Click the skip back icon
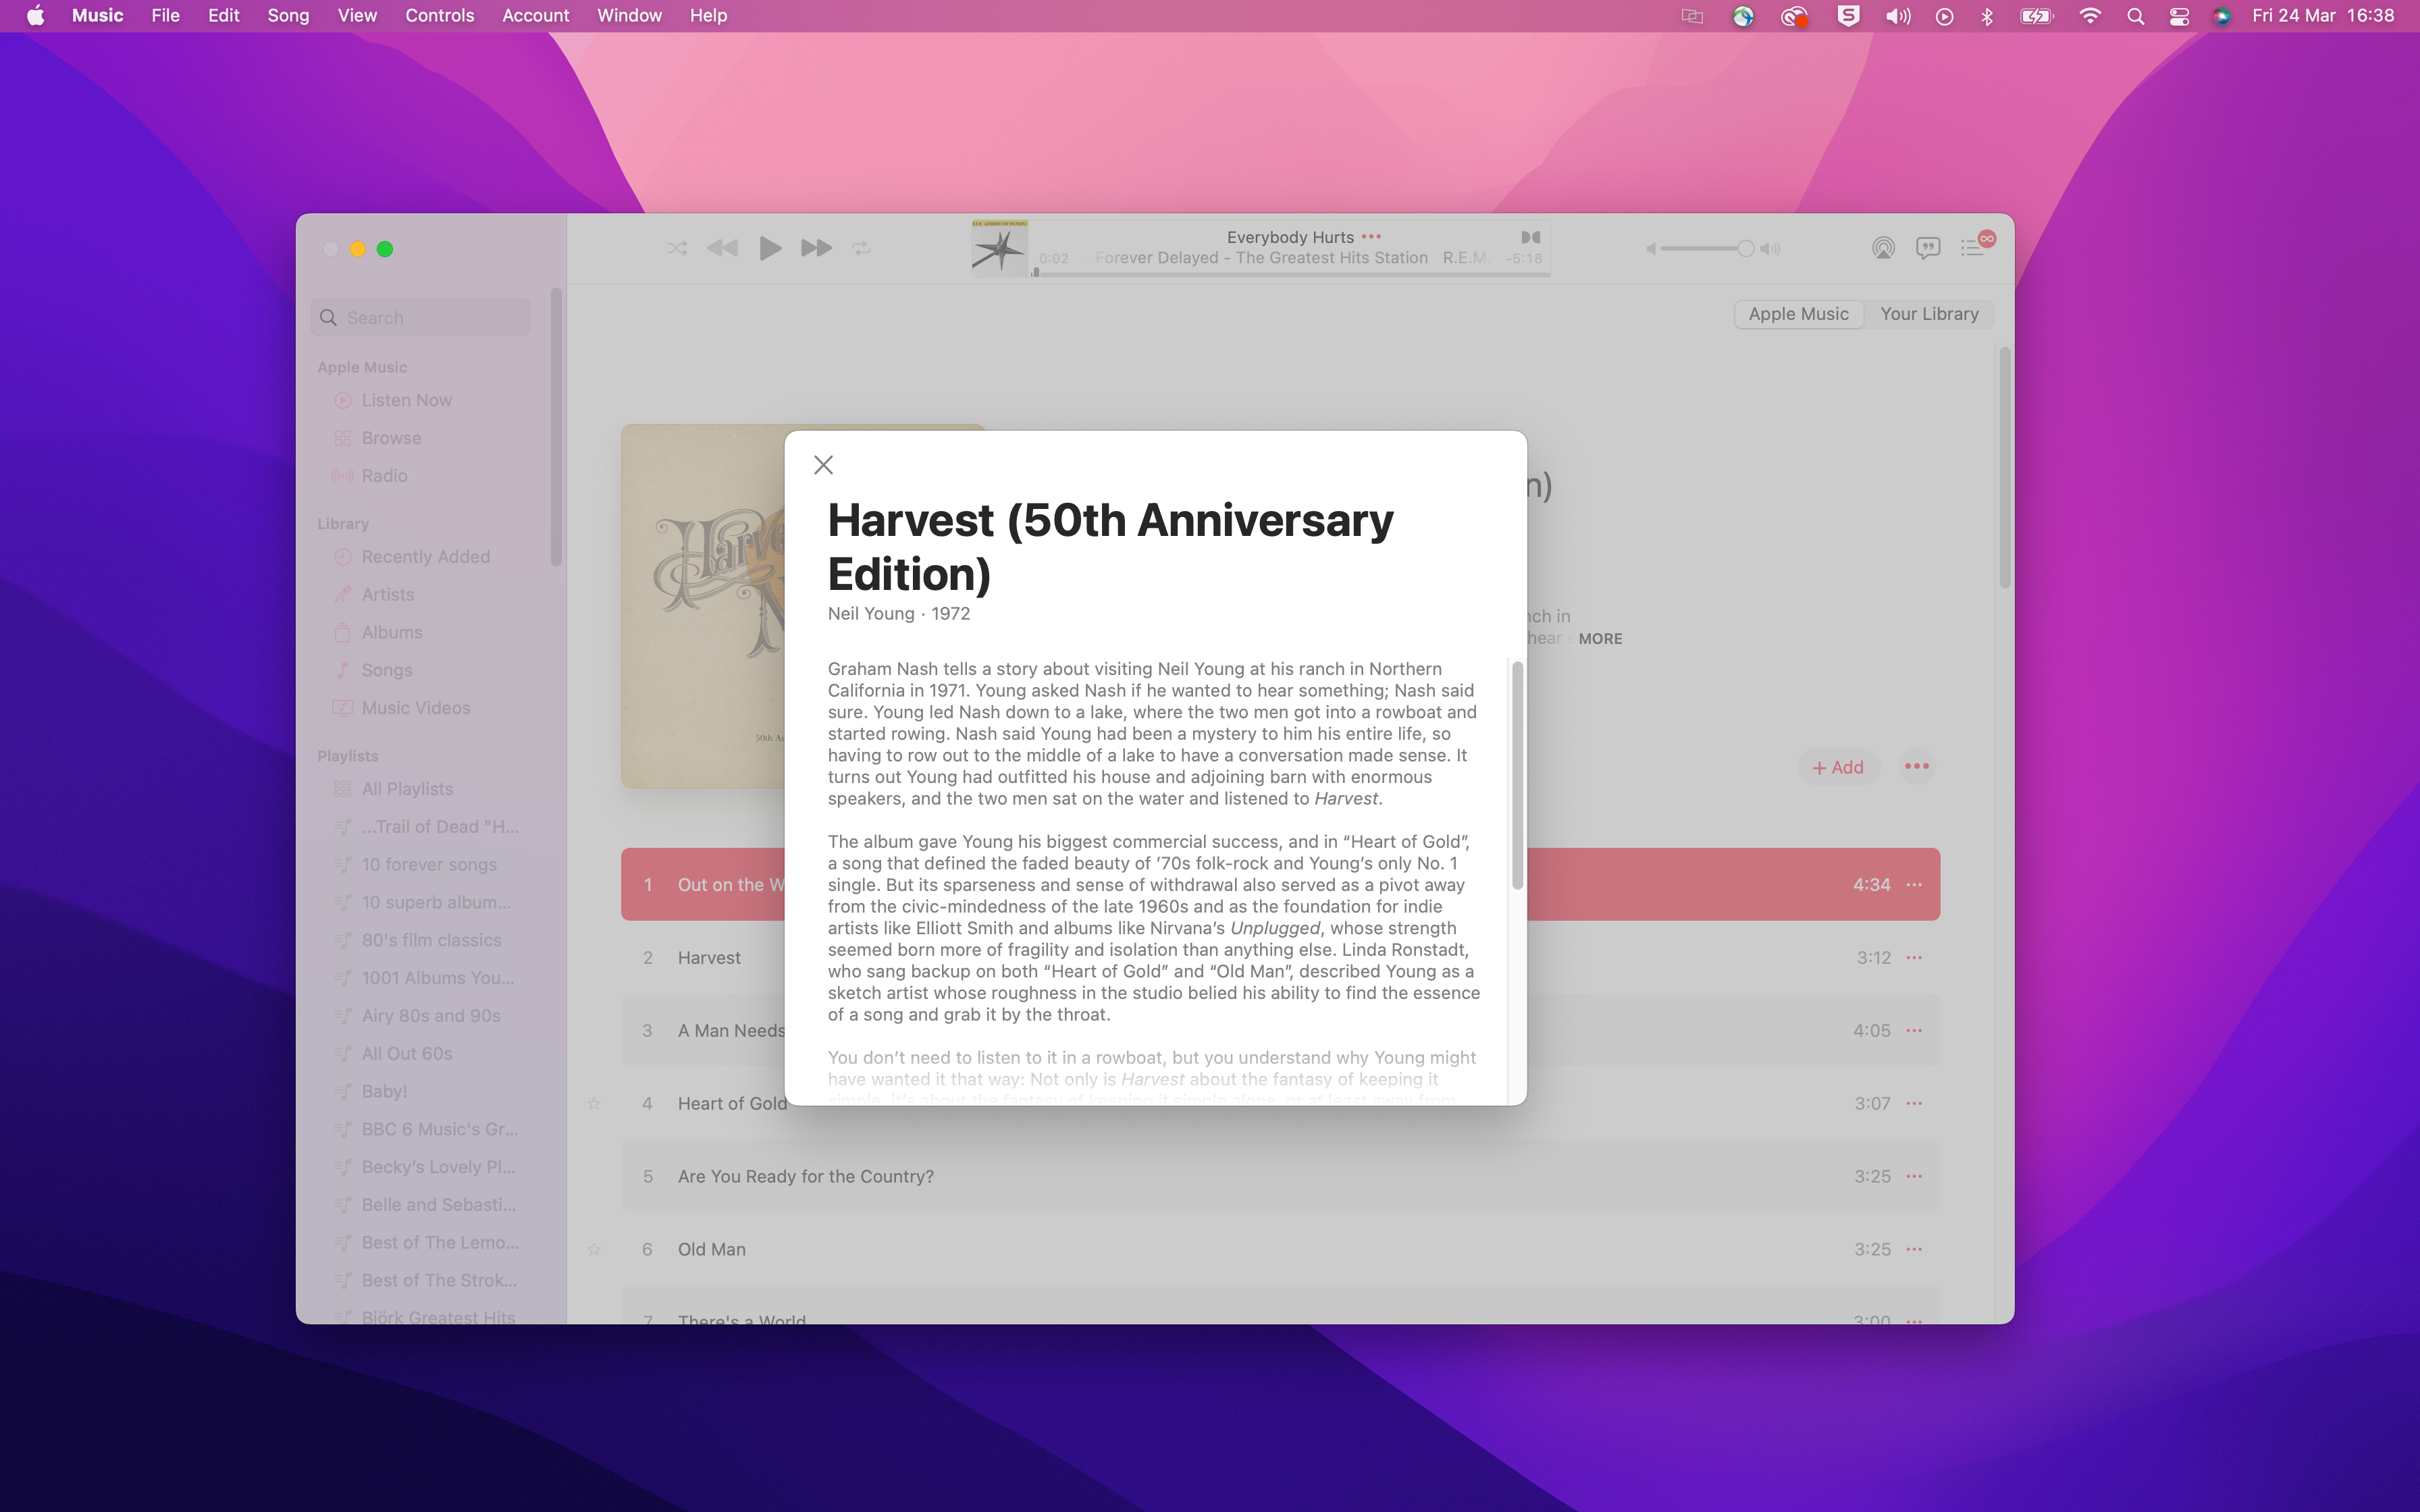Screen dimensions: 2420x1512 click(x=723, y=247)
